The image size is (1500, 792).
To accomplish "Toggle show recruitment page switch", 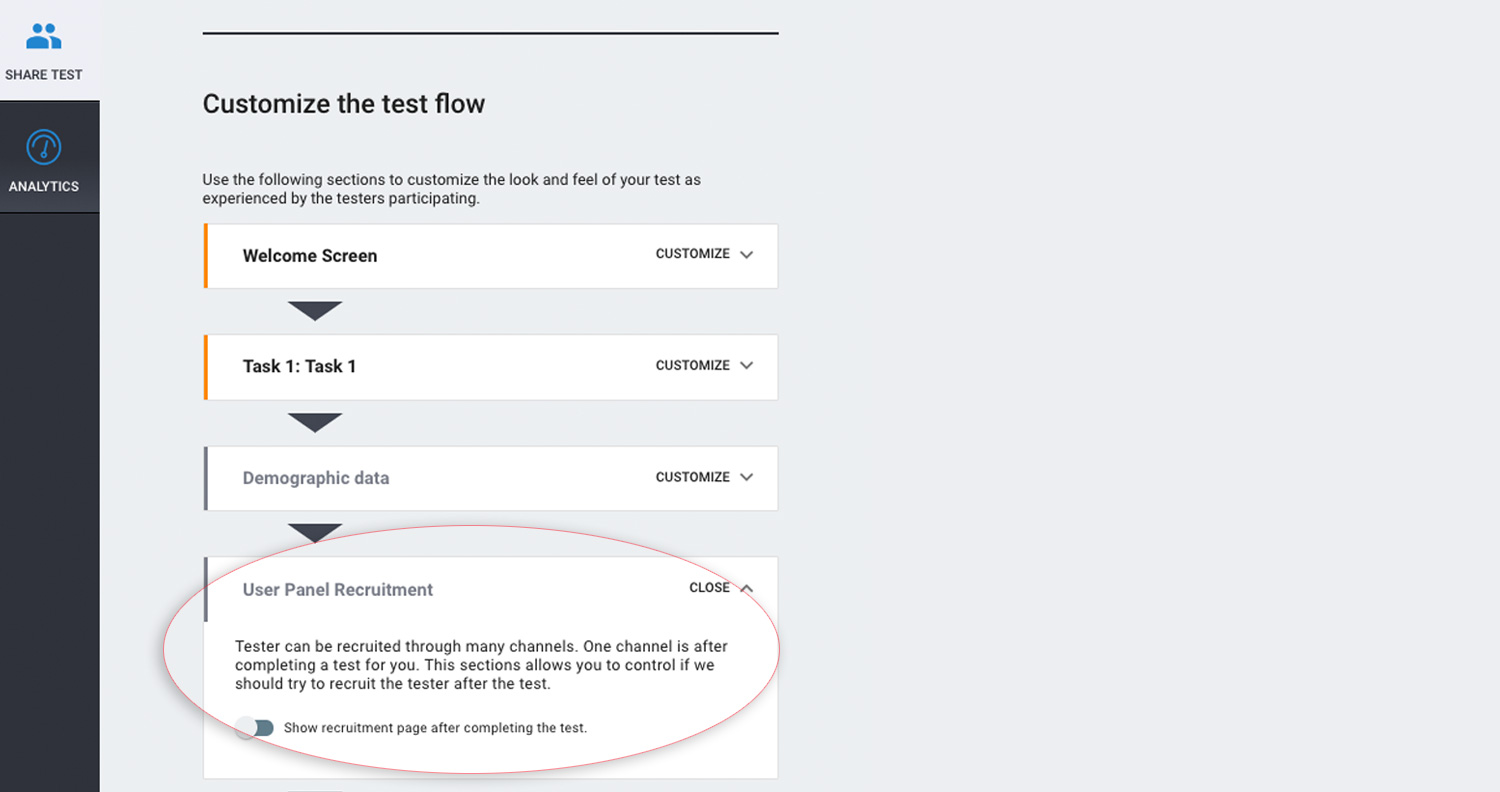I will (254, 728).
